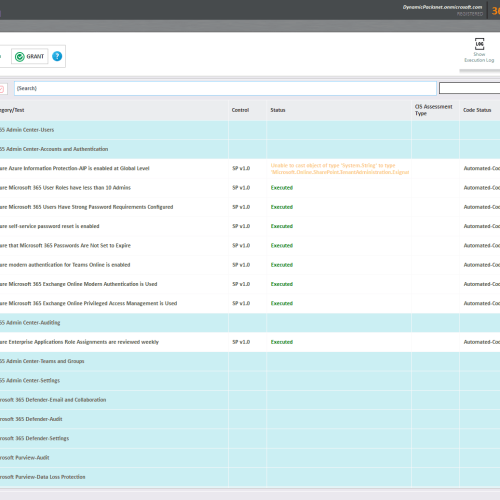This screenshot has height=500, width=500.
Task: Click the 'User Roles have less than 10 Admins' test
Action: [x=65, y=188]
